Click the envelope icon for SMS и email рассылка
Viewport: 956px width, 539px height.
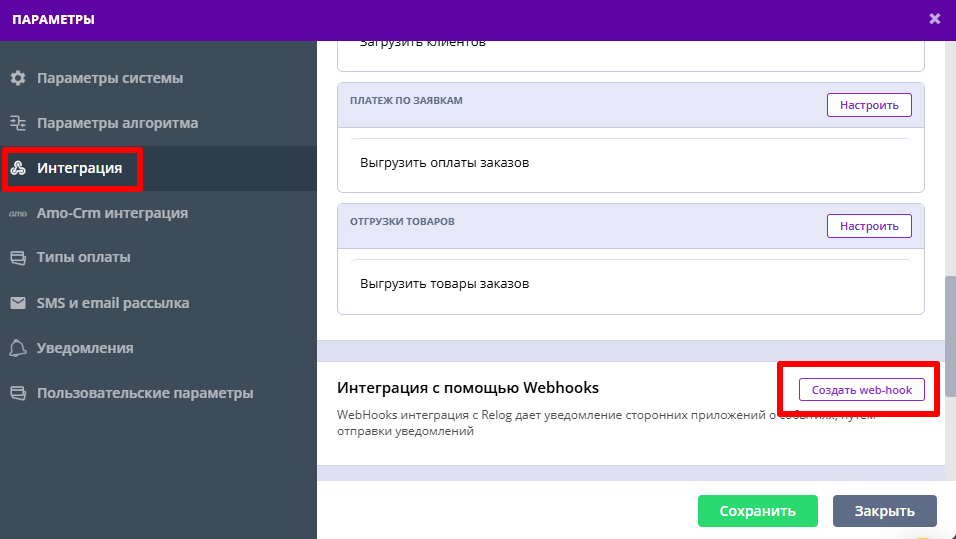tap(17, 303)
